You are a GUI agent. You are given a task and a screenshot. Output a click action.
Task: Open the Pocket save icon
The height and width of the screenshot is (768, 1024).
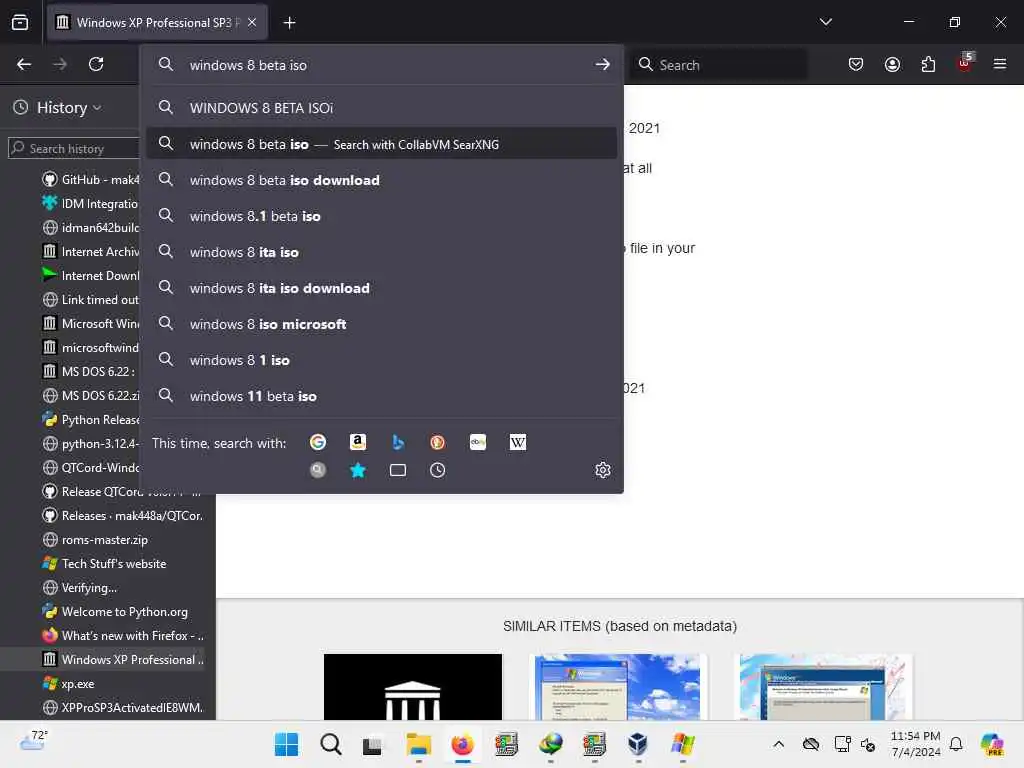click(x=856, y=64)
